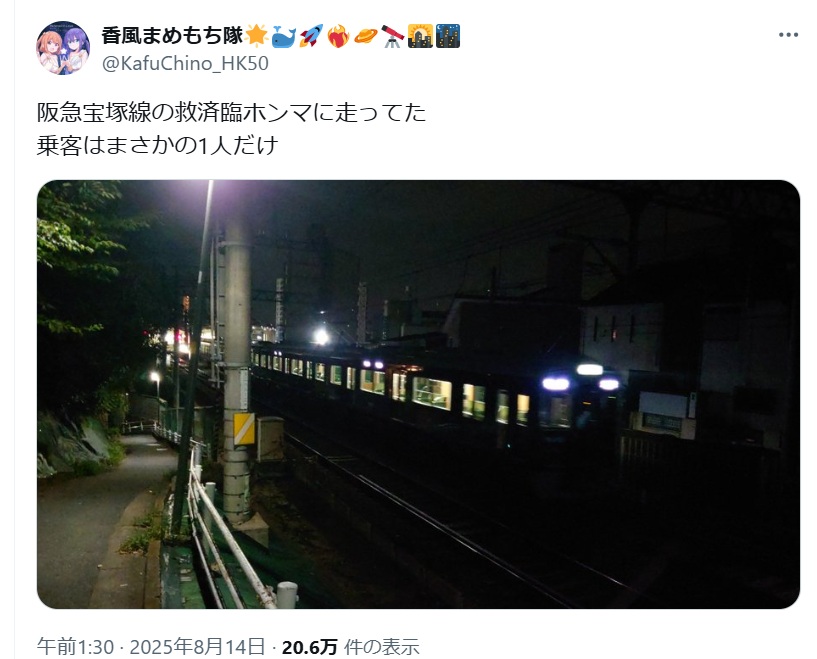Open the @KafuChino_HK50 handle link

tap(185, 64)
